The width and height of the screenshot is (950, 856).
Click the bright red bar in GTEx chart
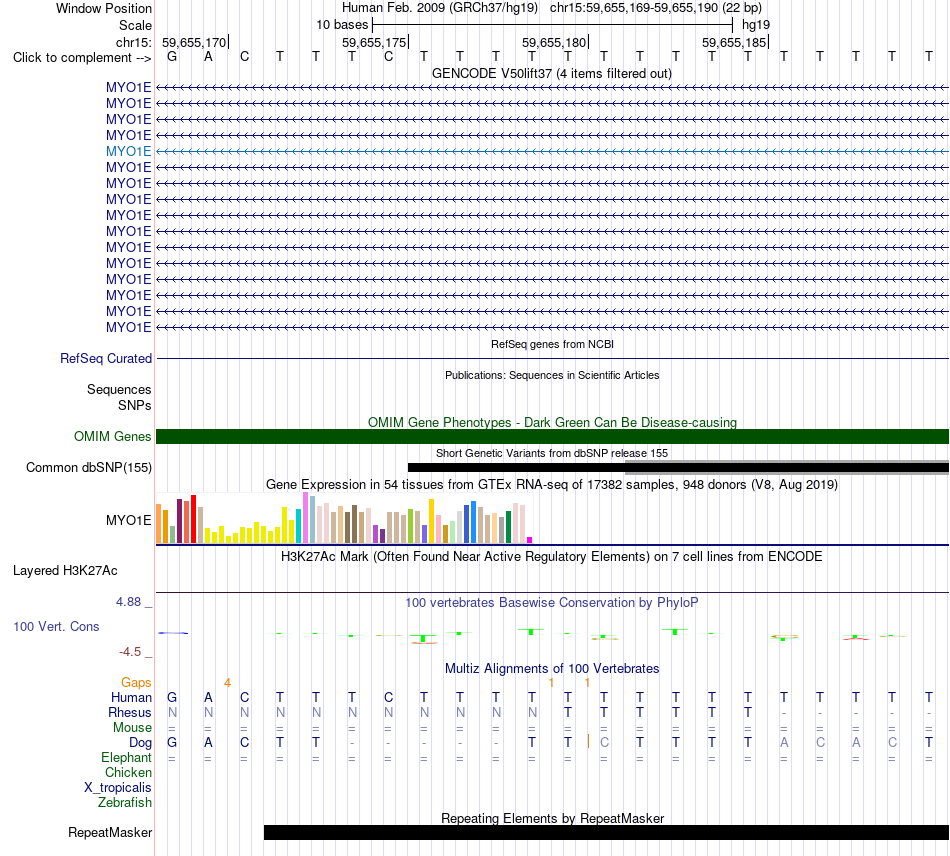pyautogui.click(x=193, y=519)
